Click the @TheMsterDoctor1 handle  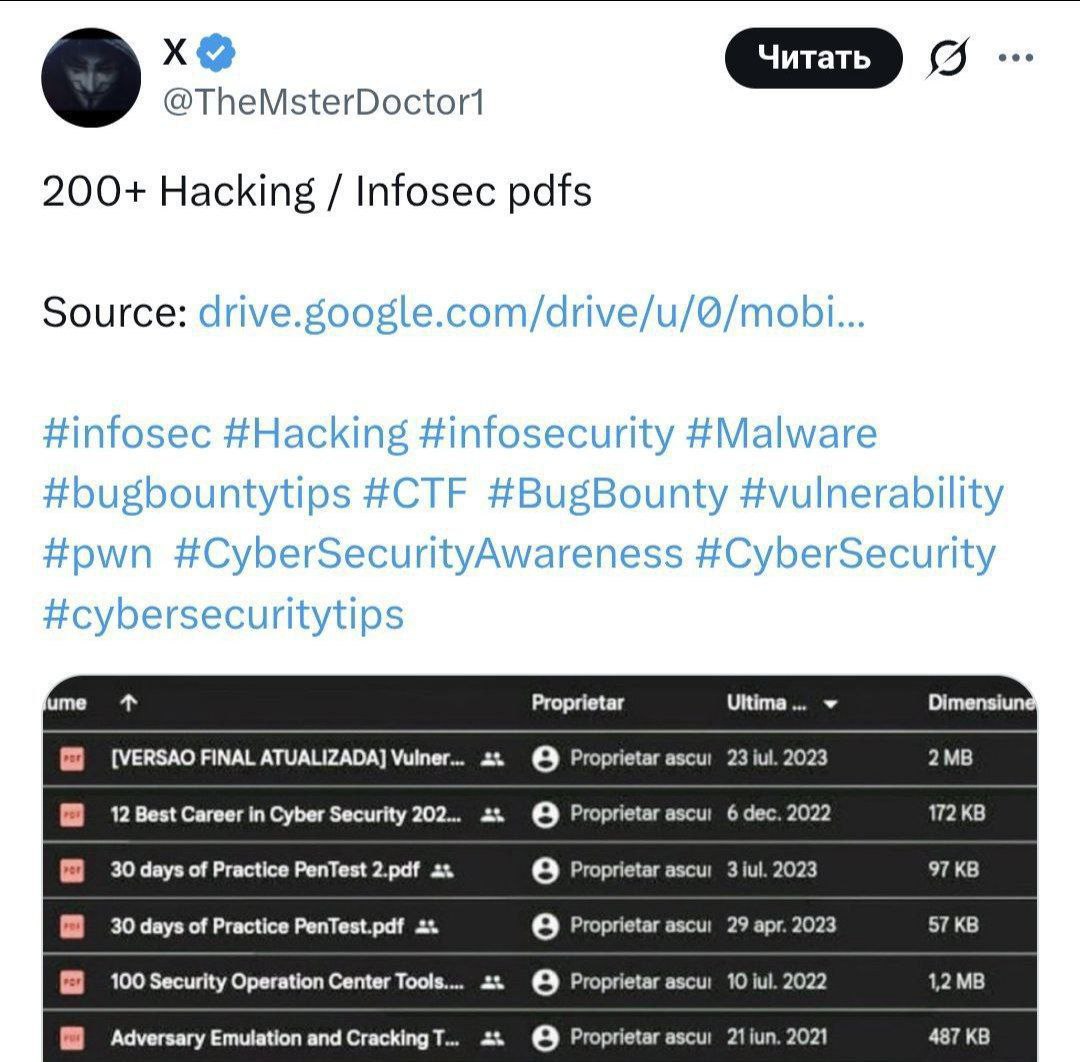(323, 102)
